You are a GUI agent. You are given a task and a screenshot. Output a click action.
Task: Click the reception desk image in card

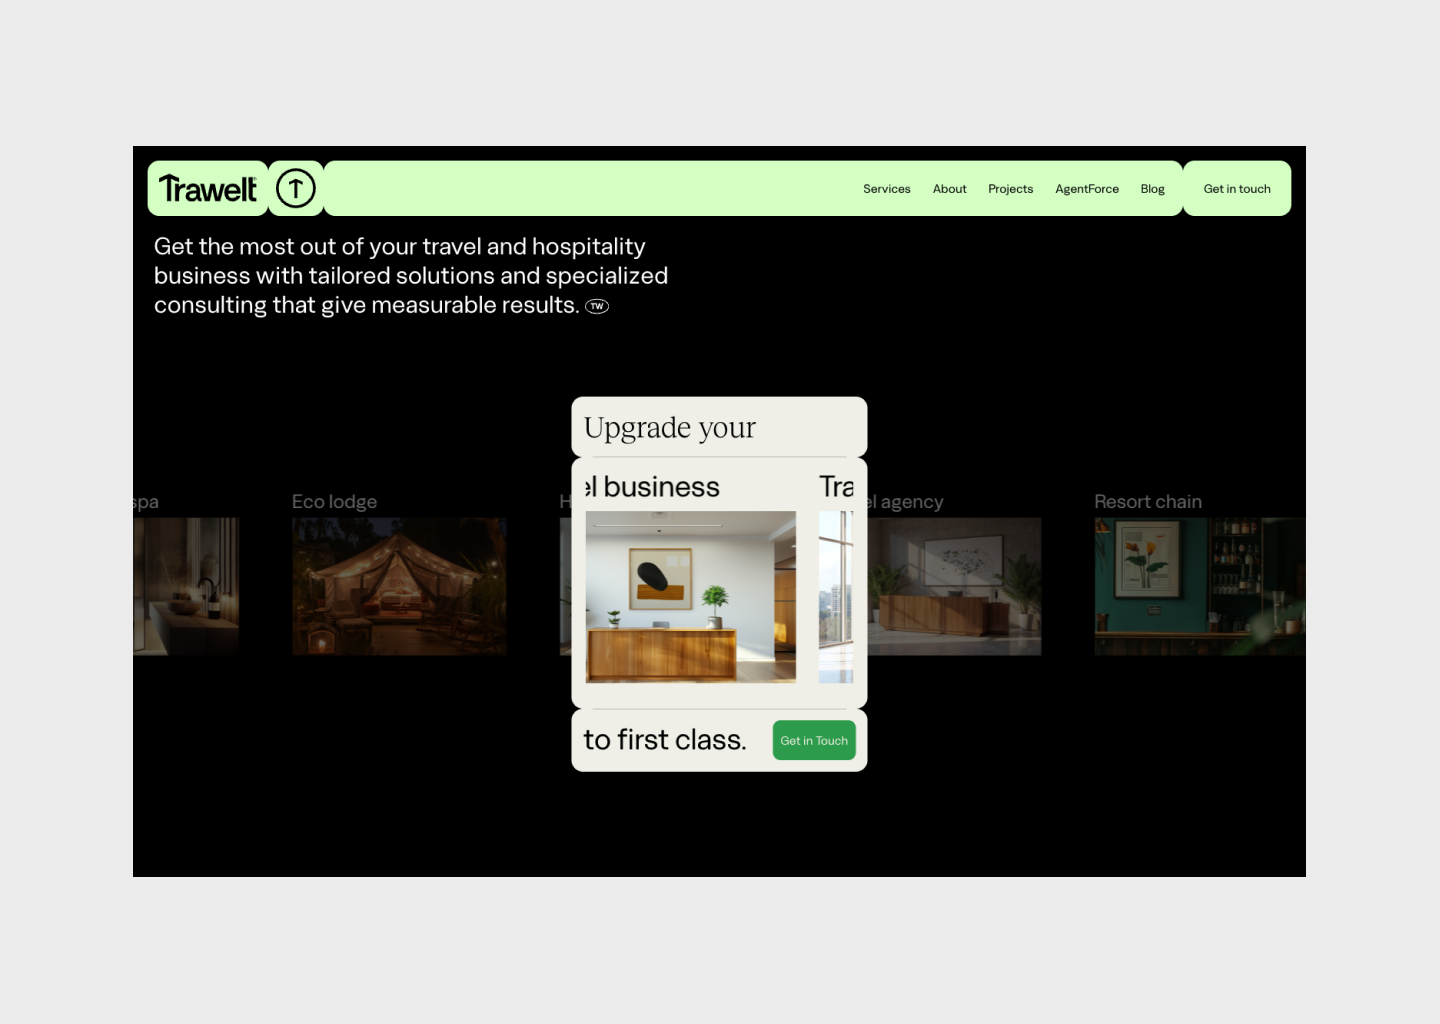point(690,597)
